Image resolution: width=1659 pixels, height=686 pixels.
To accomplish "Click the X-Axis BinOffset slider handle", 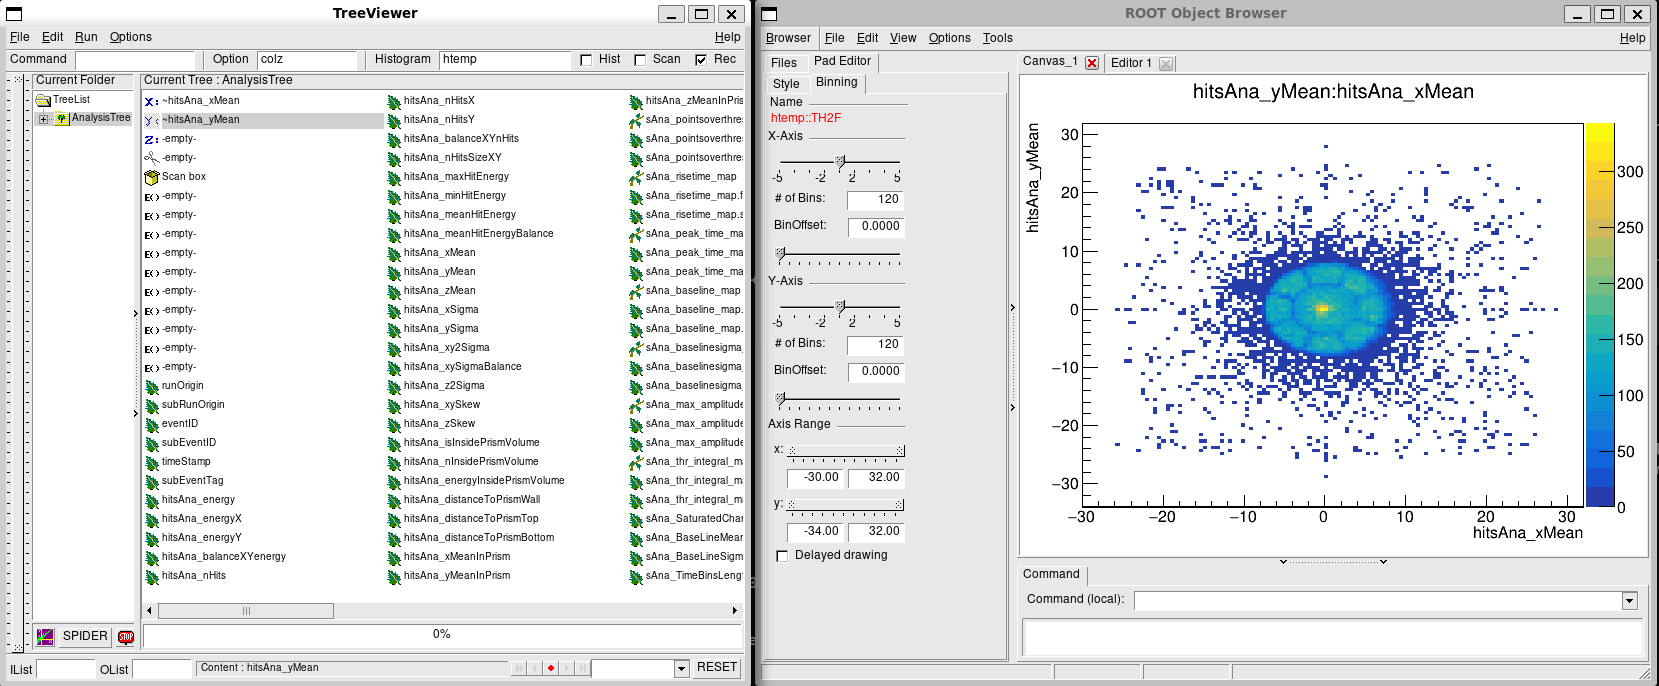I will [780, 254].
